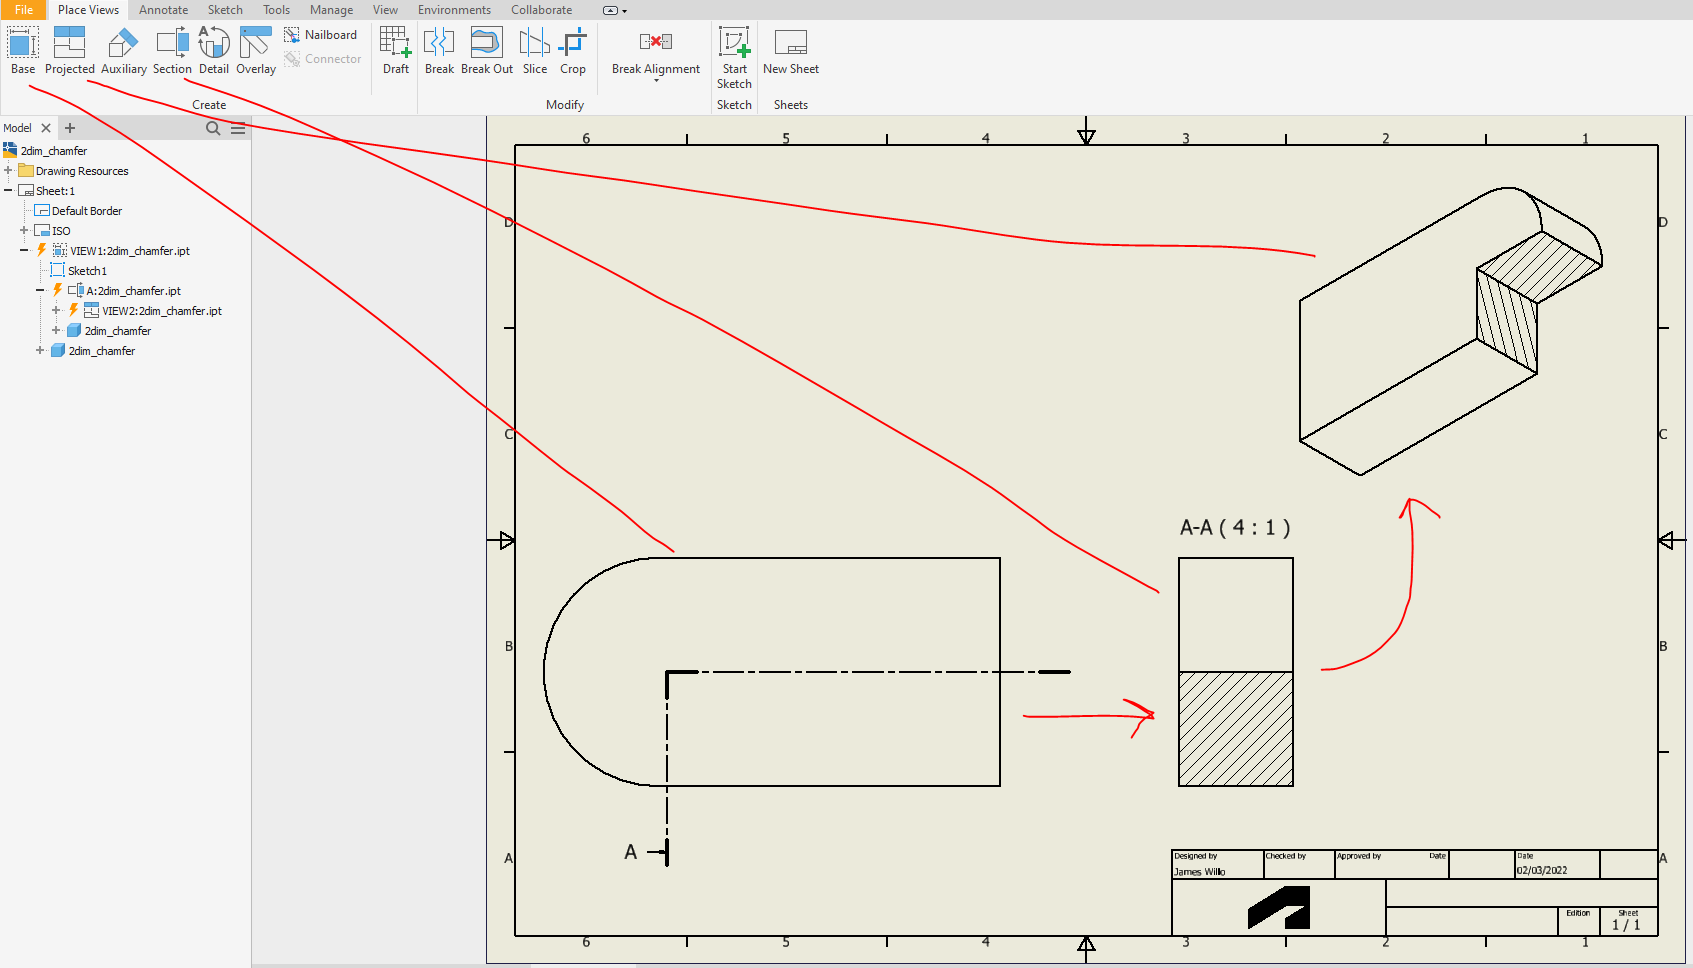This screenshot has width=1693, height=968.
Task: Click the search icon in the Model browser
Action: (213, 128)
